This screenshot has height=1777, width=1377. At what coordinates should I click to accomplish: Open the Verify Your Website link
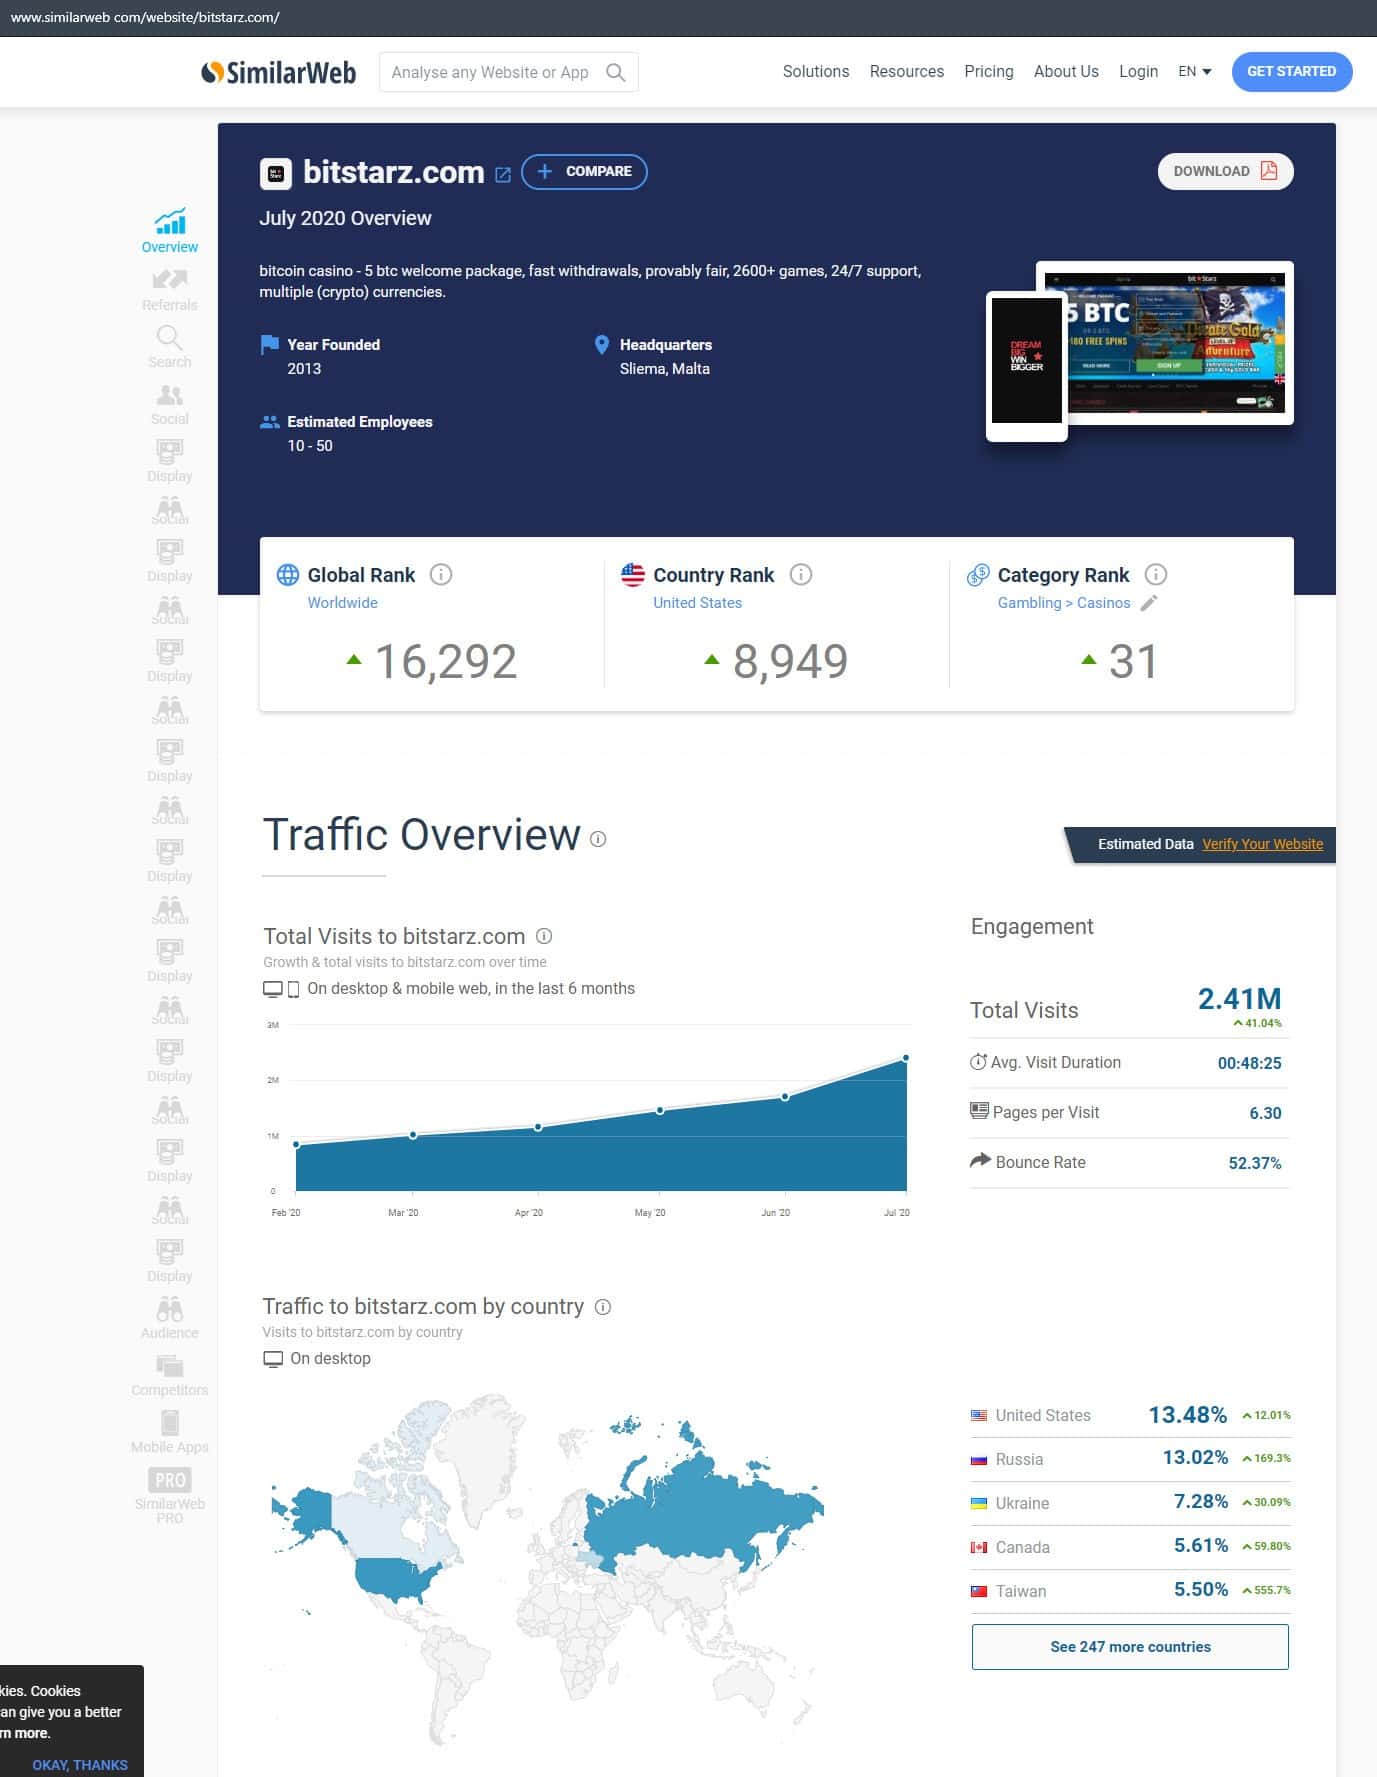(1263, 844)
